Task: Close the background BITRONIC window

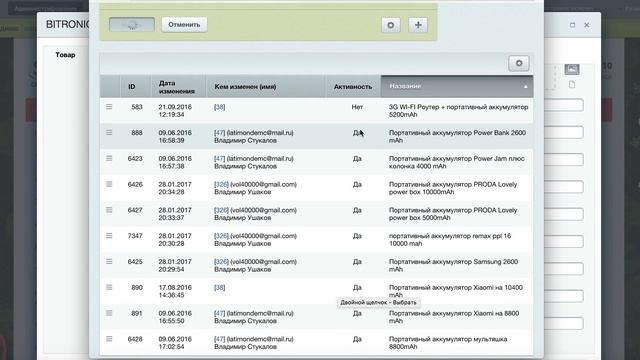Action: 587,25
